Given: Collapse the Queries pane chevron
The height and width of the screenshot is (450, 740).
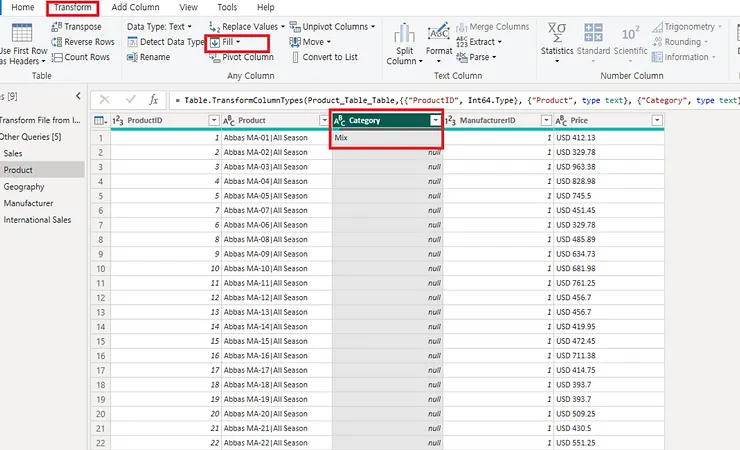Looking at the screenshot, I should pyautogui.click(x=79, y=96).
